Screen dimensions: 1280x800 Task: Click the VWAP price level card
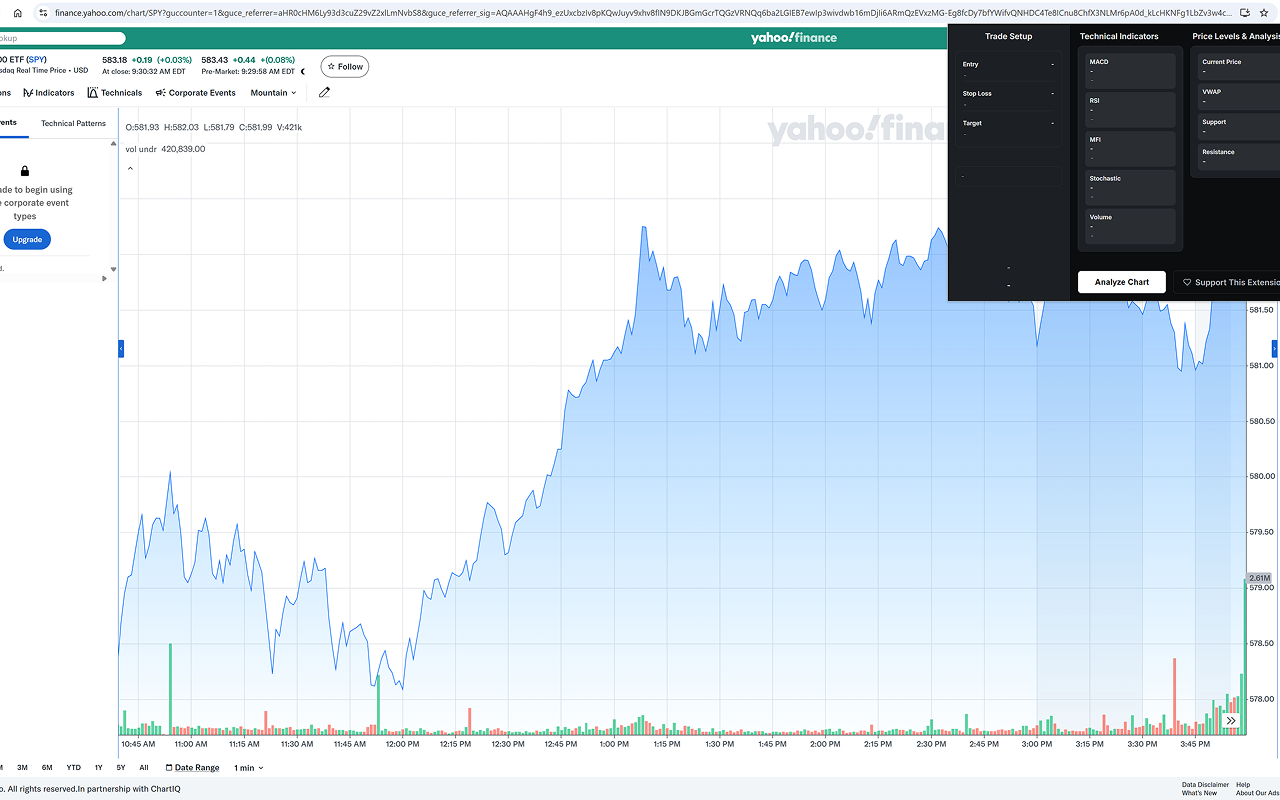click(1240, 97)
